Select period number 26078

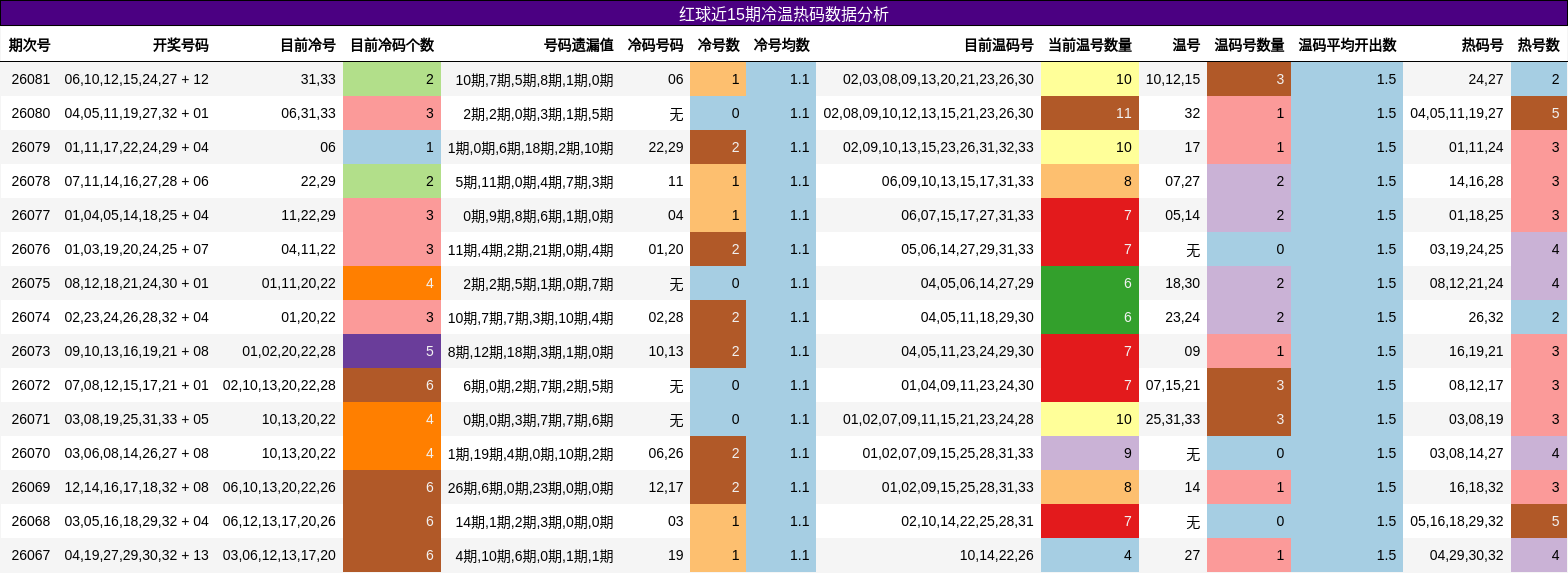click(31, 181)
